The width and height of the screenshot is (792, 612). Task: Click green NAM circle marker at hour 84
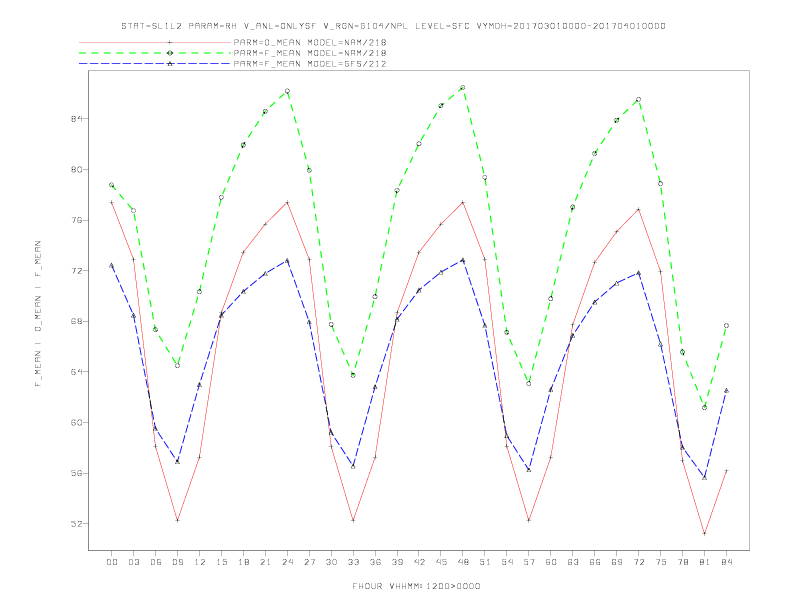(726, 326)
